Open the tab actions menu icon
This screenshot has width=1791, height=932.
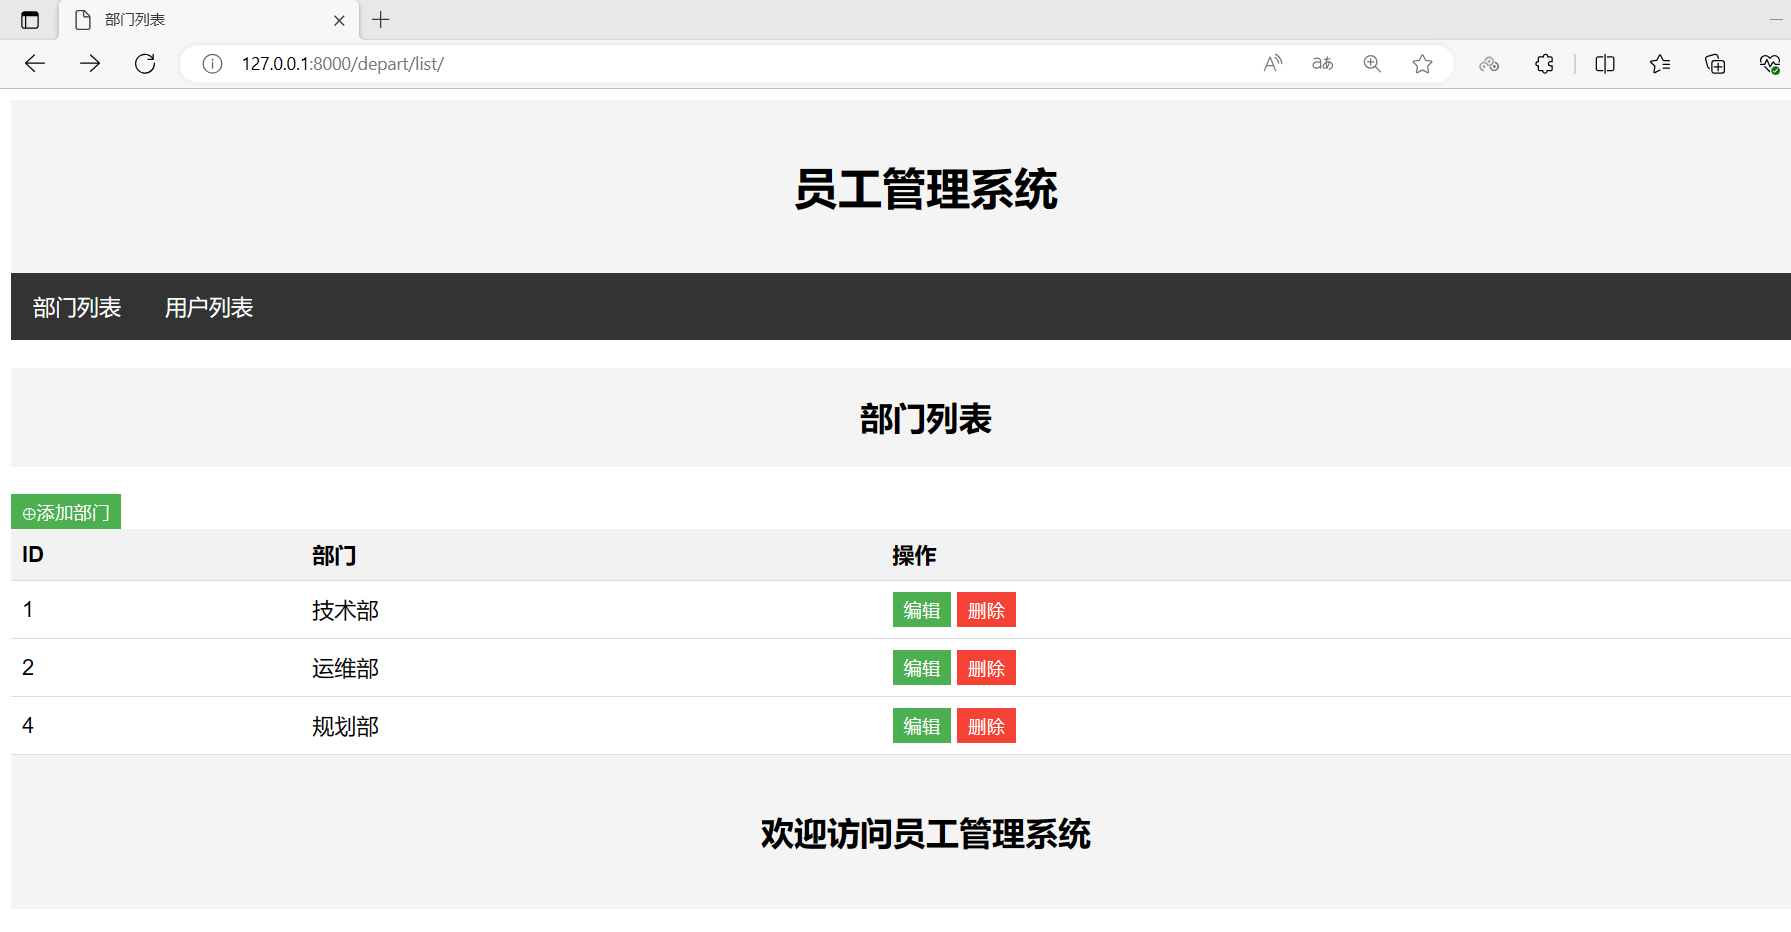30,20
